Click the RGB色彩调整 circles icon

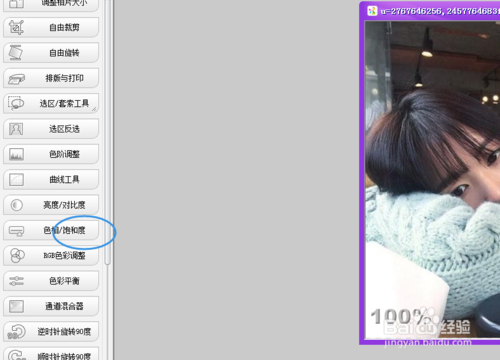pos(17,255)
